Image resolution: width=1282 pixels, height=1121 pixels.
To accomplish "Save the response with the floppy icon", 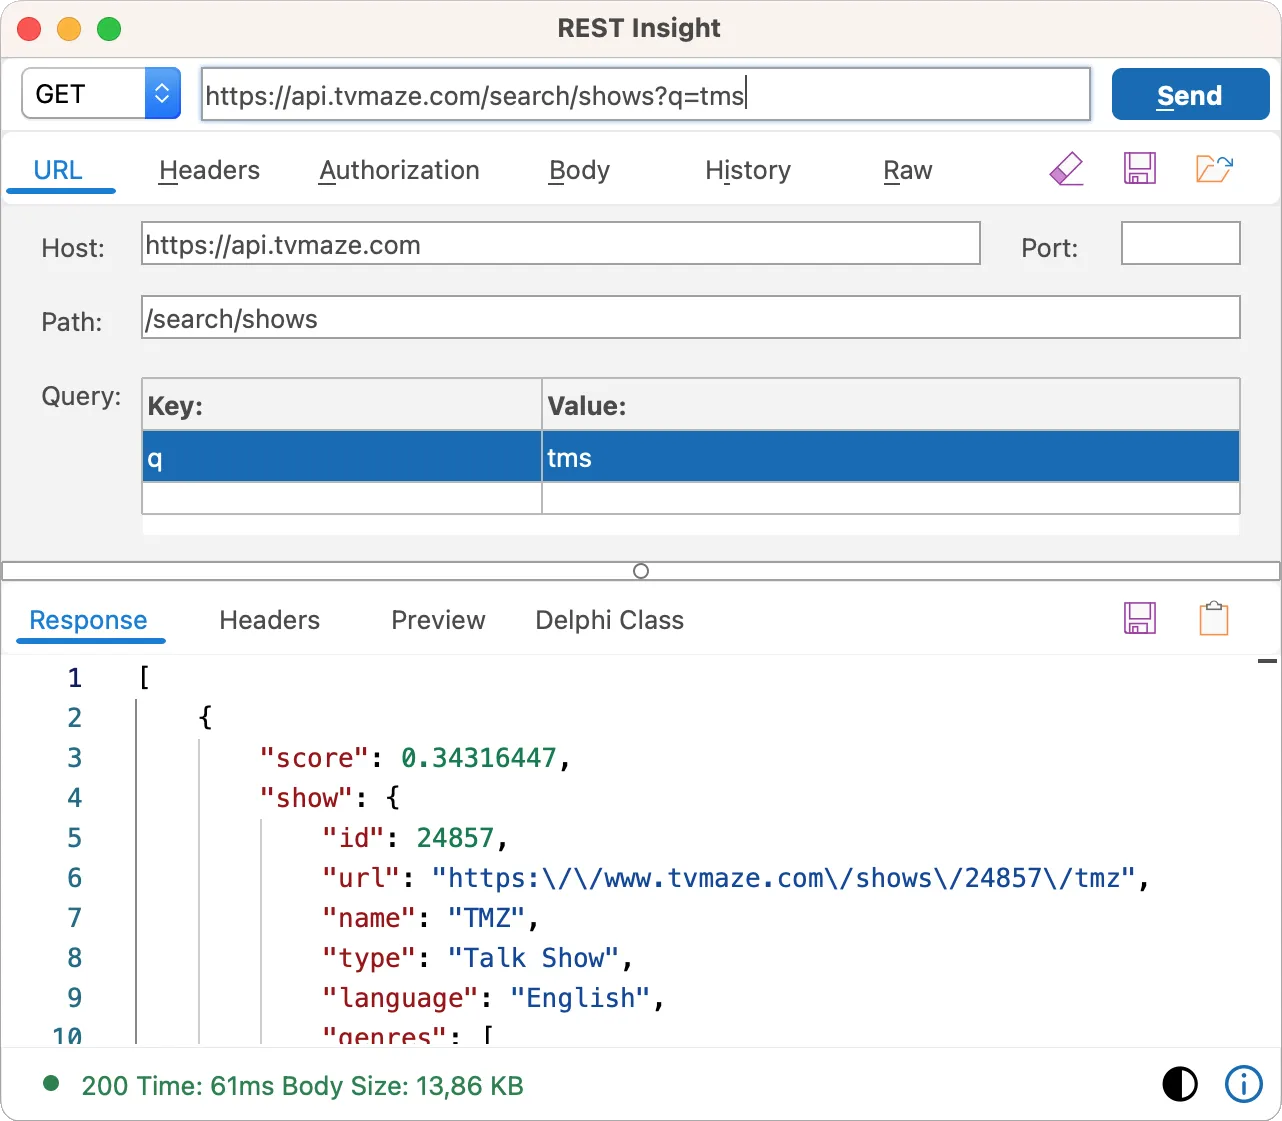I will 1139,619.
